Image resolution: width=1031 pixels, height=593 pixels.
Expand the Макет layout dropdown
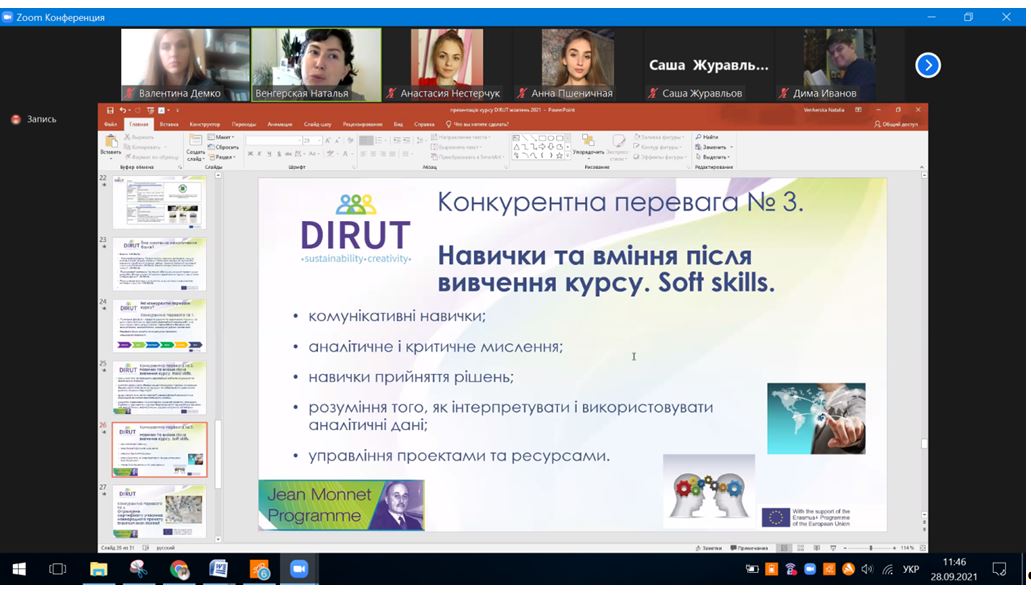(x=222, y=137)
